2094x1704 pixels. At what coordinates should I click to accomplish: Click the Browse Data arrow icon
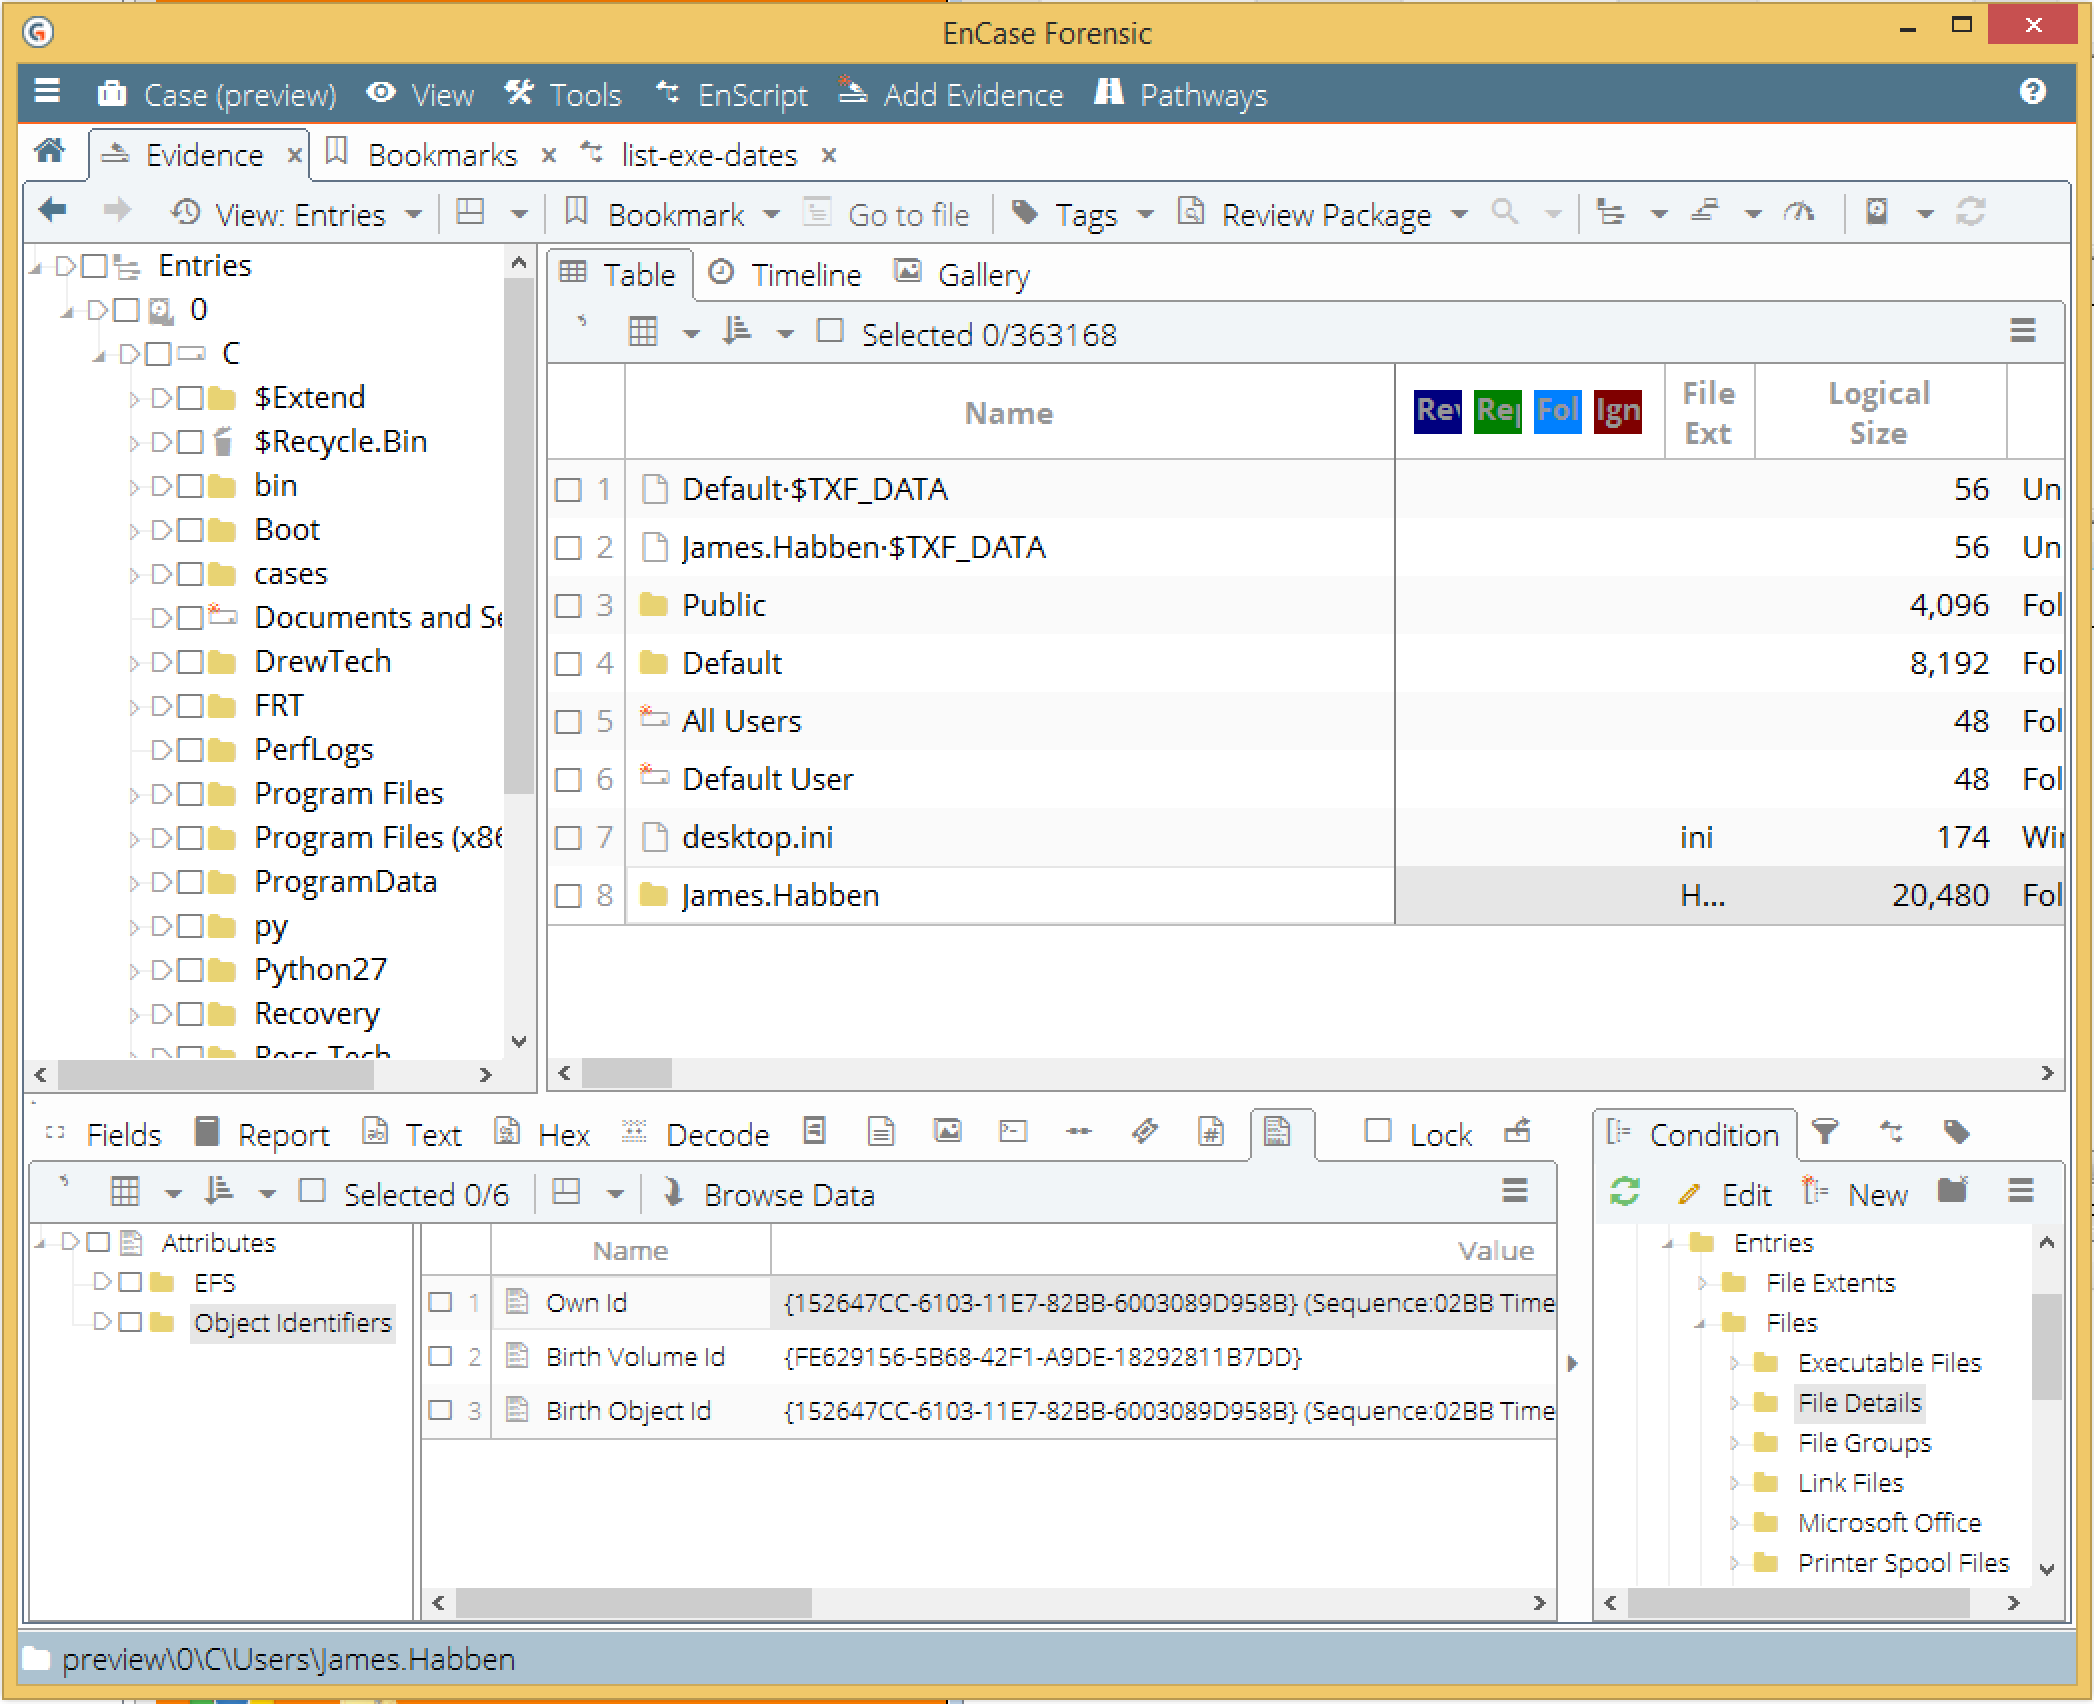coord(674,1192)
